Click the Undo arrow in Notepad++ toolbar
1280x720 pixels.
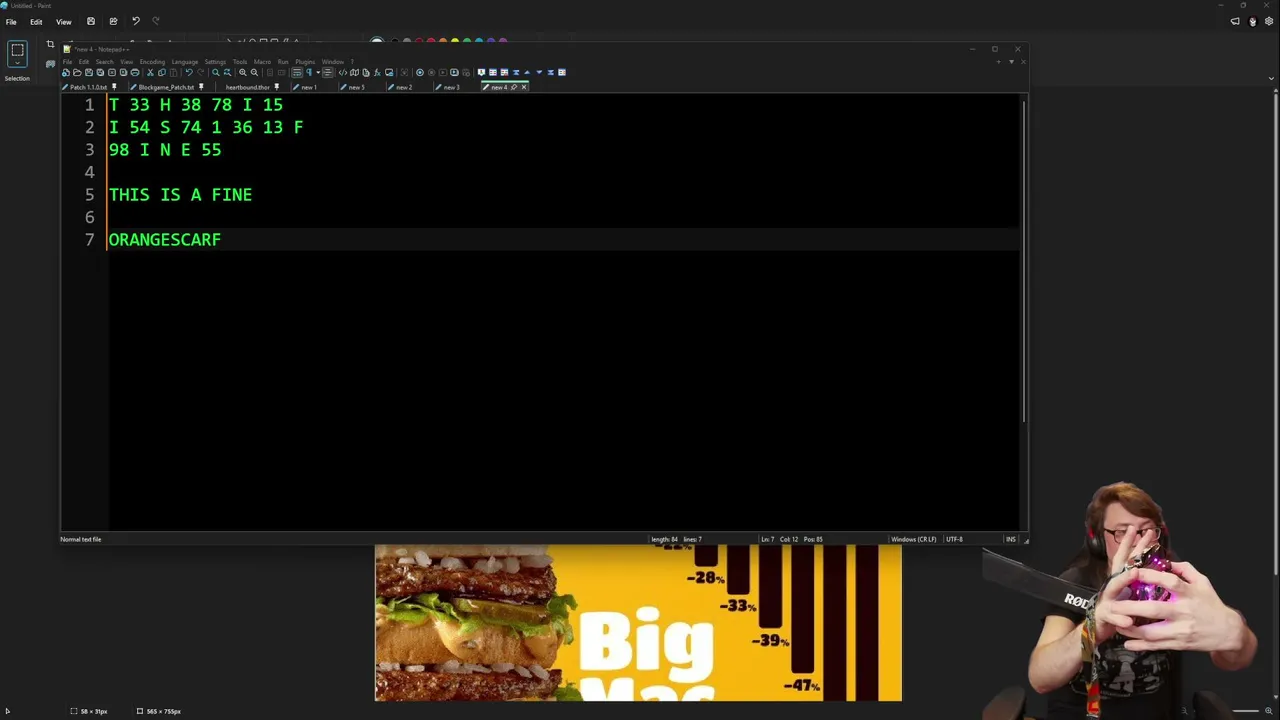coord(189,72)
